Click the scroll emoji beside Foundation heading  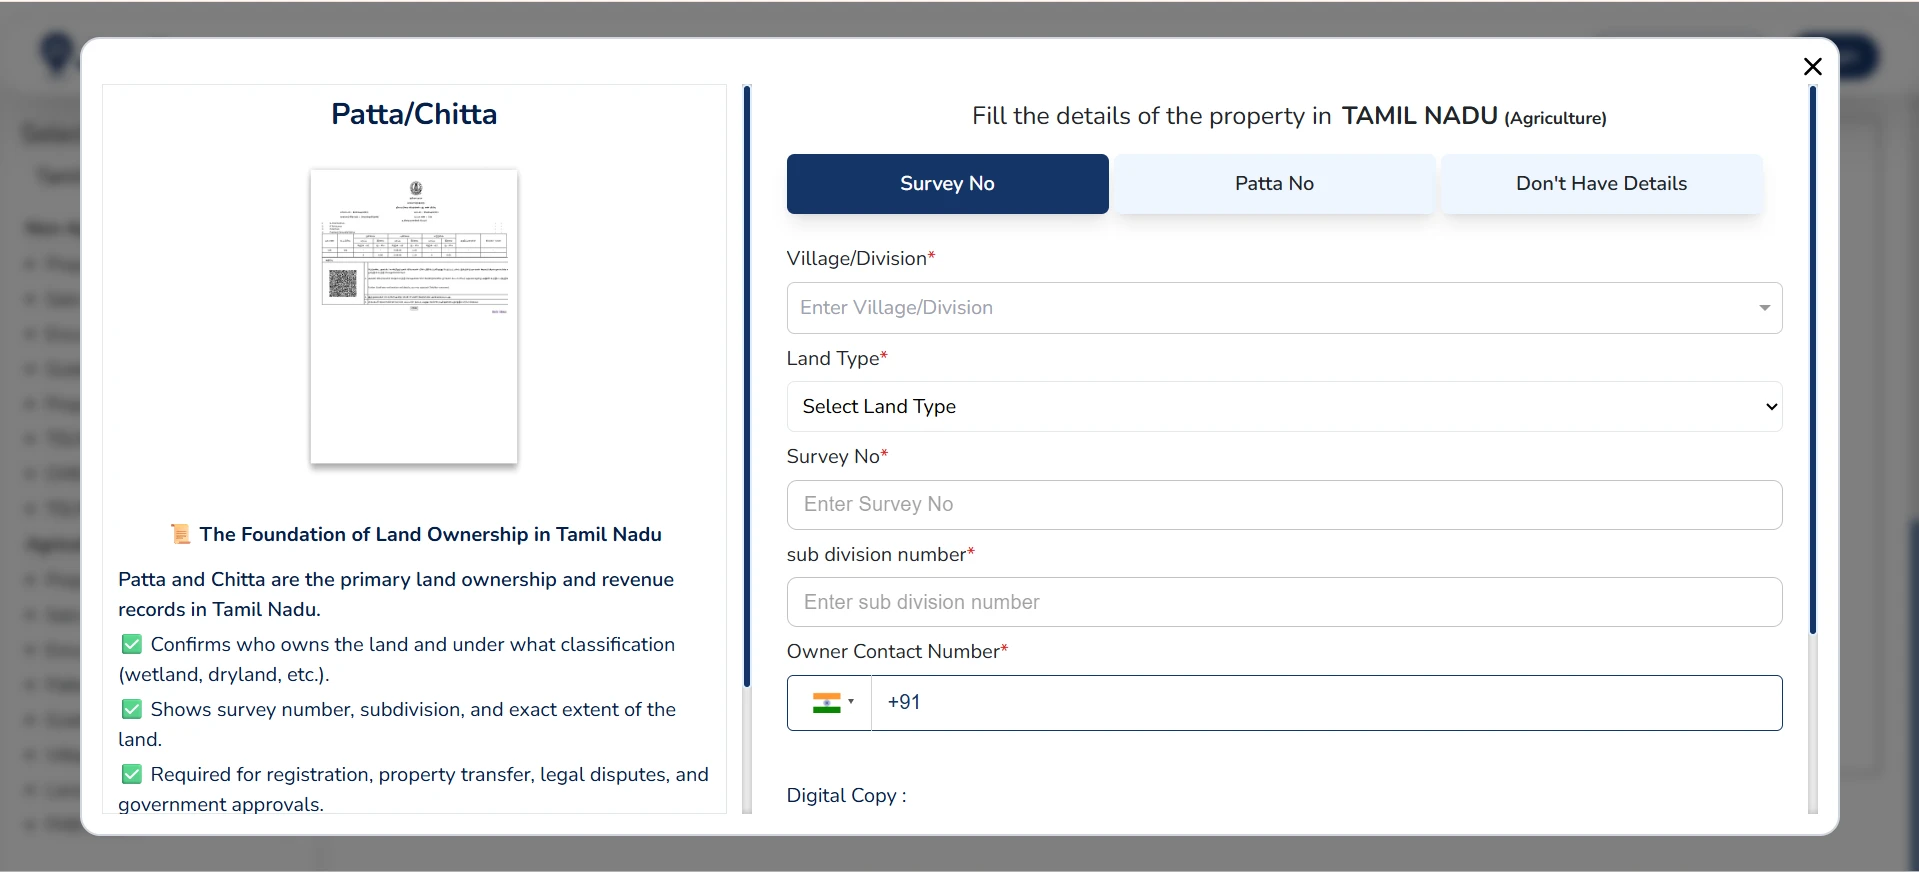click(180, 534)
